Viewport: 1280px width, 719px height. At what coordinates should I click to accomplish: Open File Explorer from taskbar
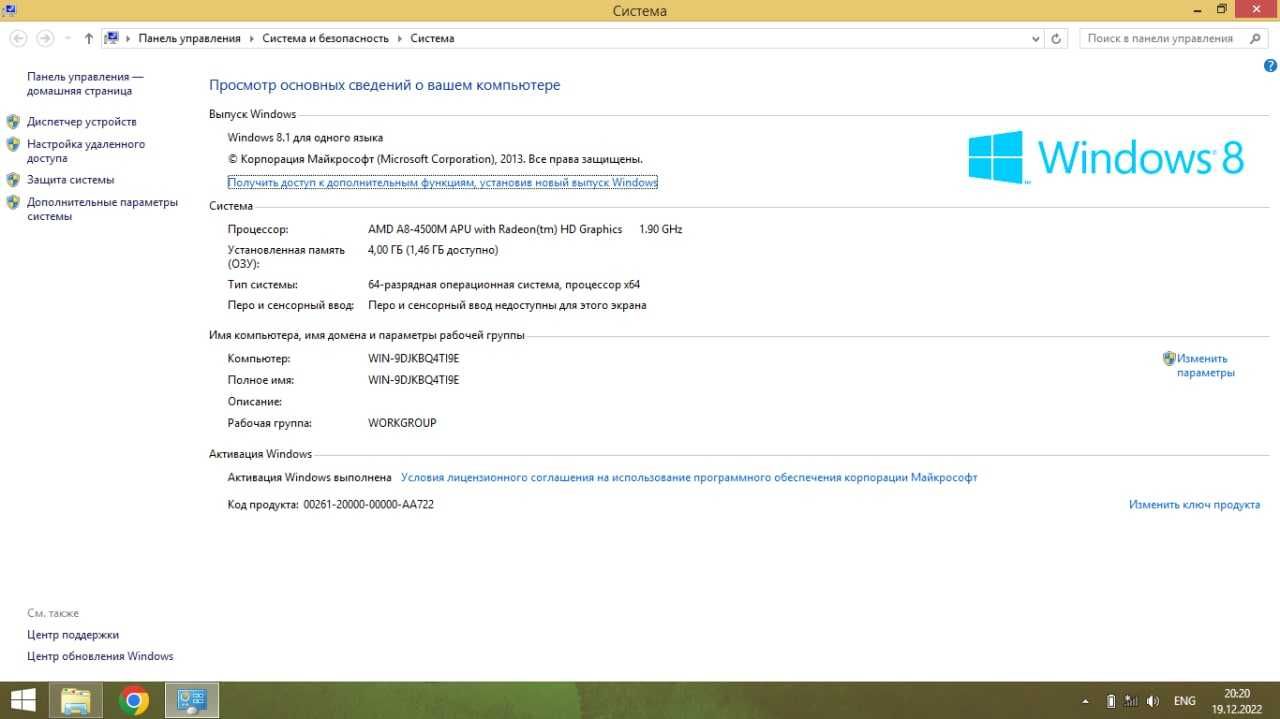(x=76, y=700)
